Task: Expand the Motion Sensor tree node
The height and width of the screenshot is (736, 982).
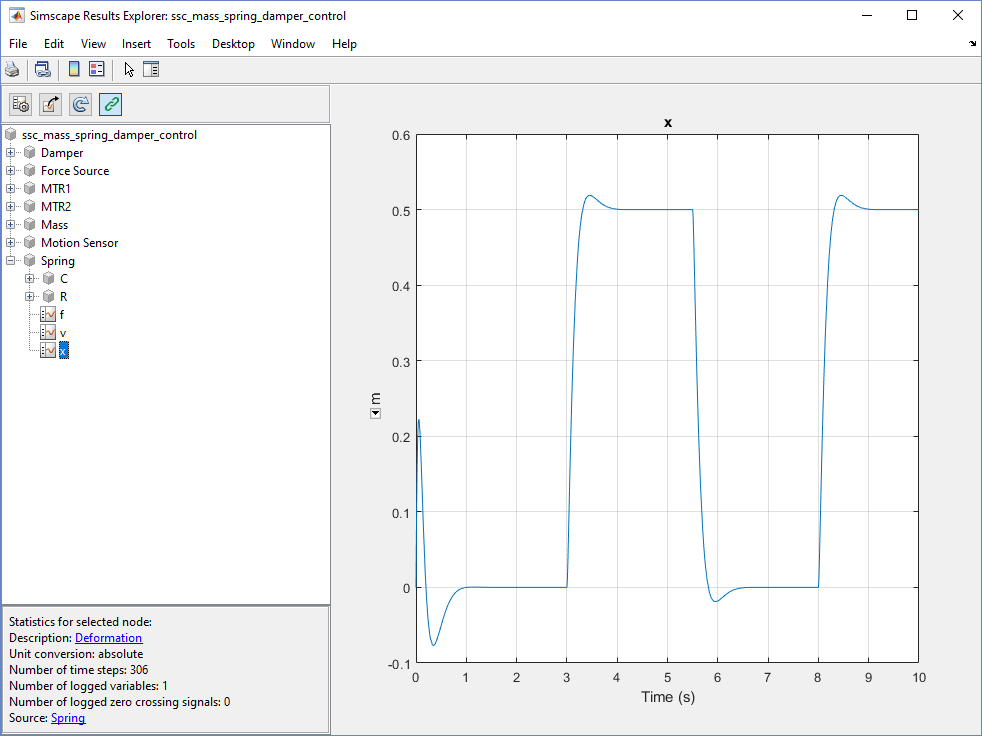Action: [x=11, y=242]
